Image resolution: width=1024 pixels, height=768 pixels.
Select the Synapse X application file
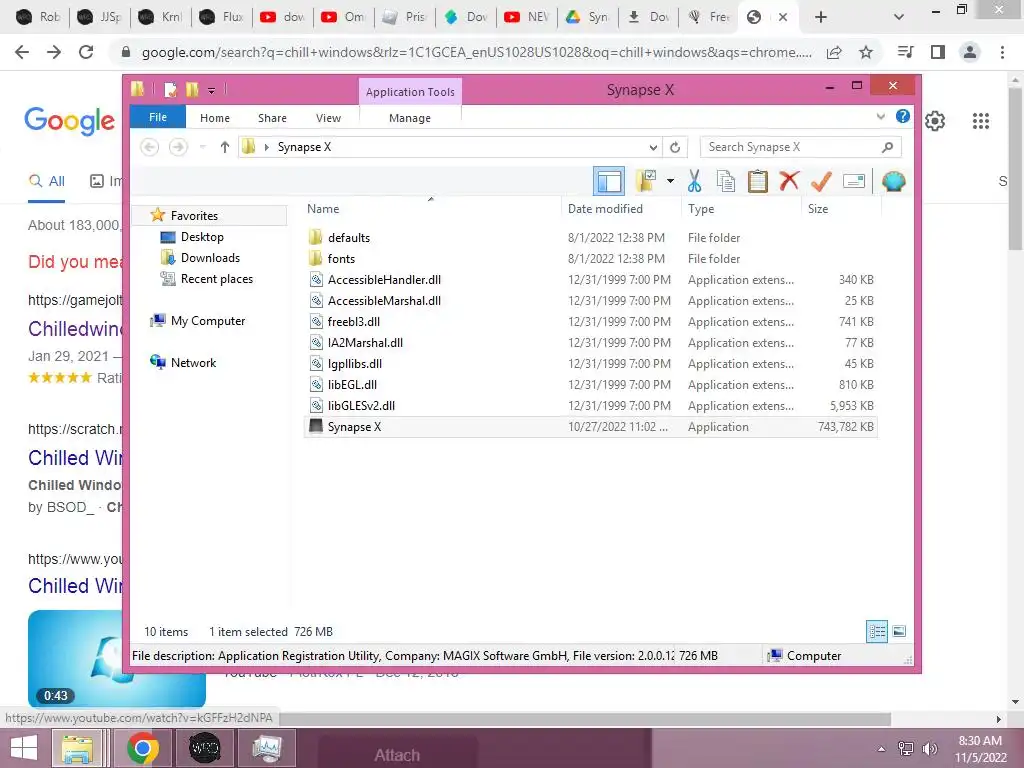click(x=590, y=426)
